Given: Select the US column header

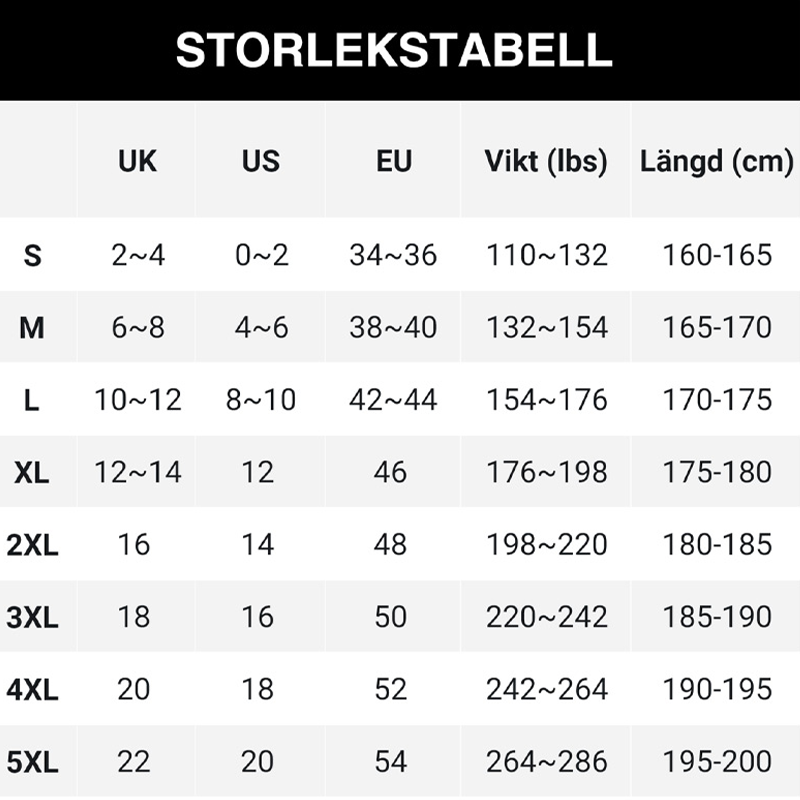Looking at the screenshot, I should click(261, 161).
